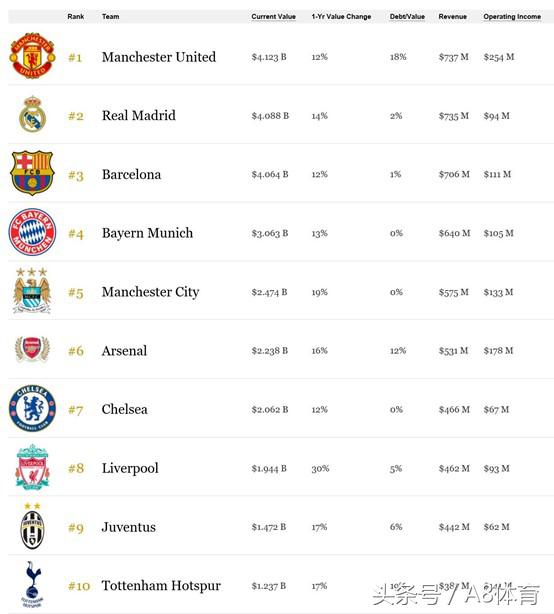554x614 pixels.
Task: Sort by Current Value column header
Action: coord(273,16)
